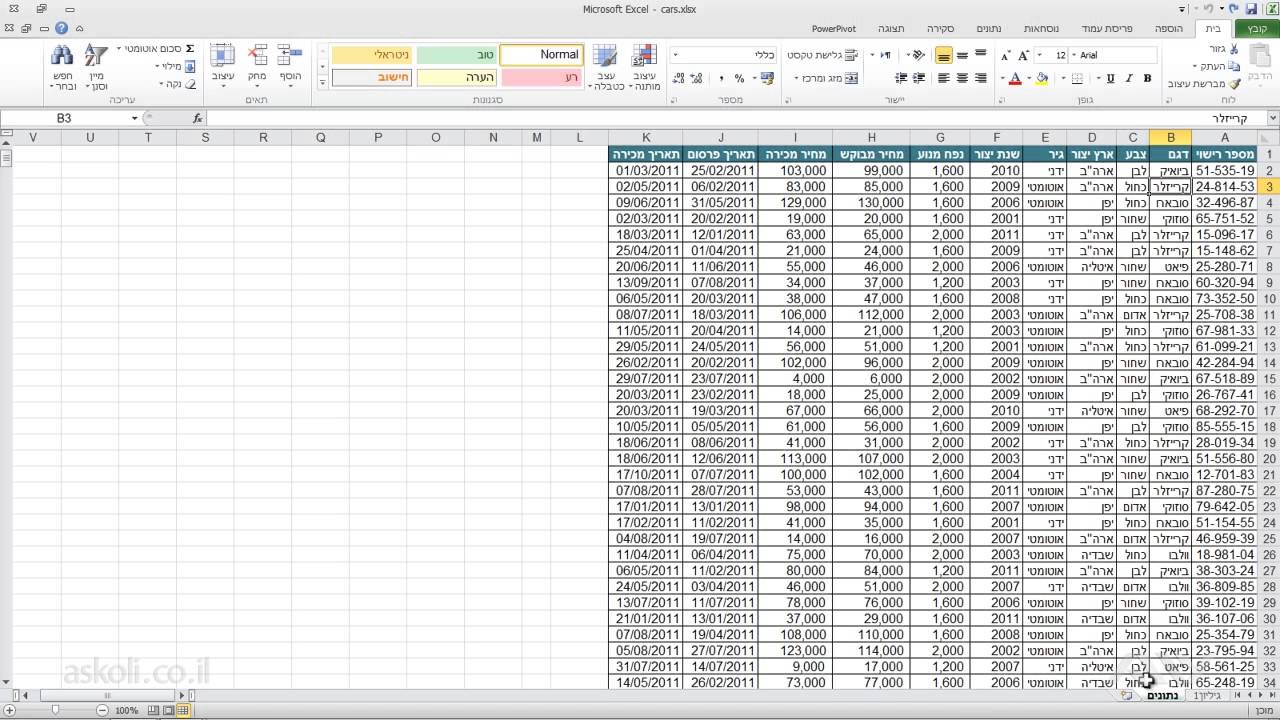The height and width of the screenshot is (720, 1280).
Task: Open the number format (כללי) combo box
Action: pyautogui.click(x=723, y=55)
